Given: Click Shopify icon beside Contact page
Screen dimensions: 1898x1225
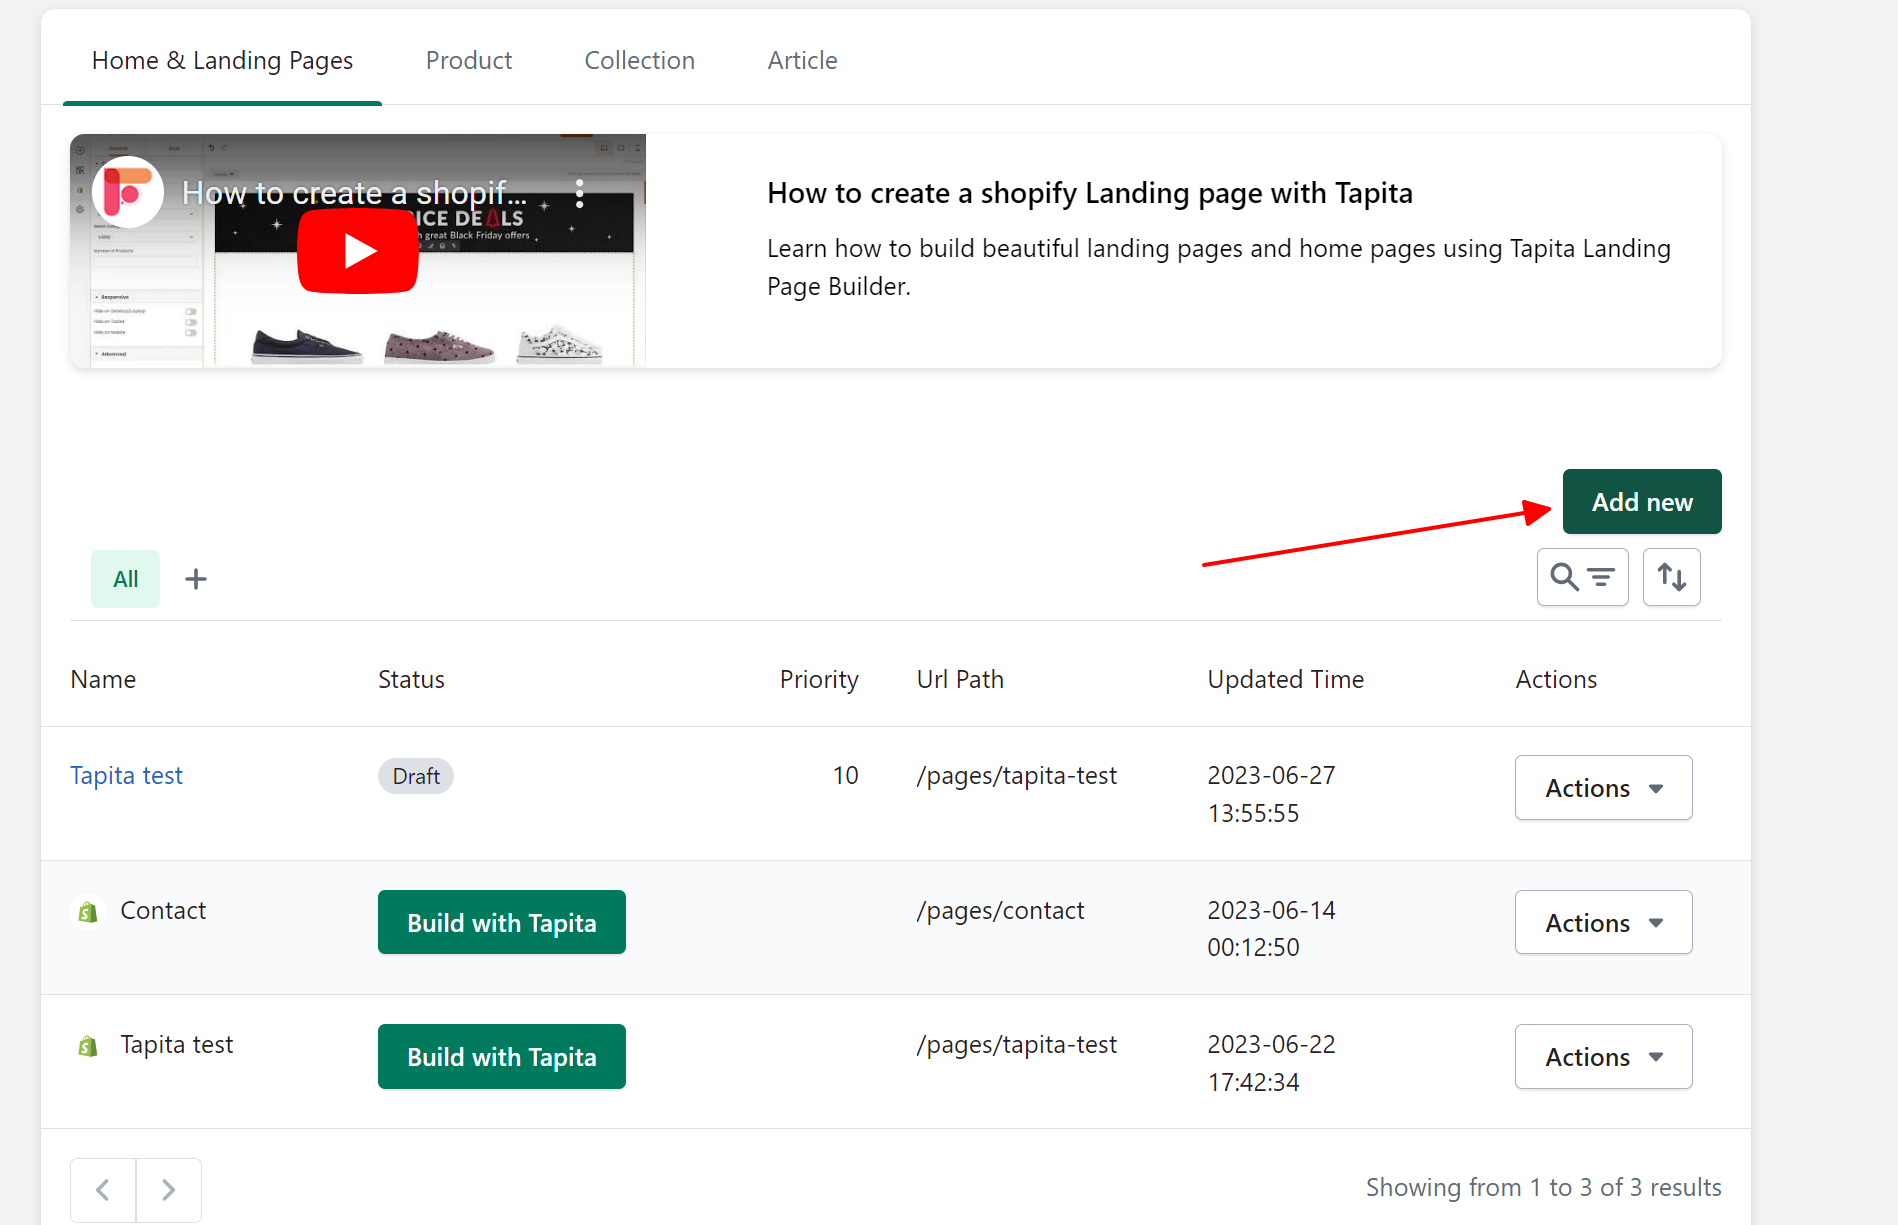Looking at the screenshot, I should (x=88, y=912).
